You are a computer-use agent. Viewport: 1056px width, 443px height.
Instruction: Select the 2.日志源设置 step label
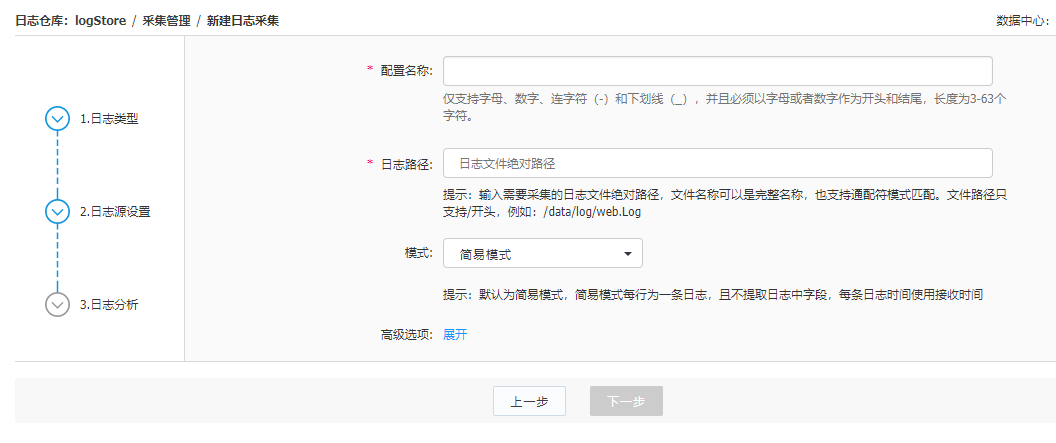tap(115, 211)
